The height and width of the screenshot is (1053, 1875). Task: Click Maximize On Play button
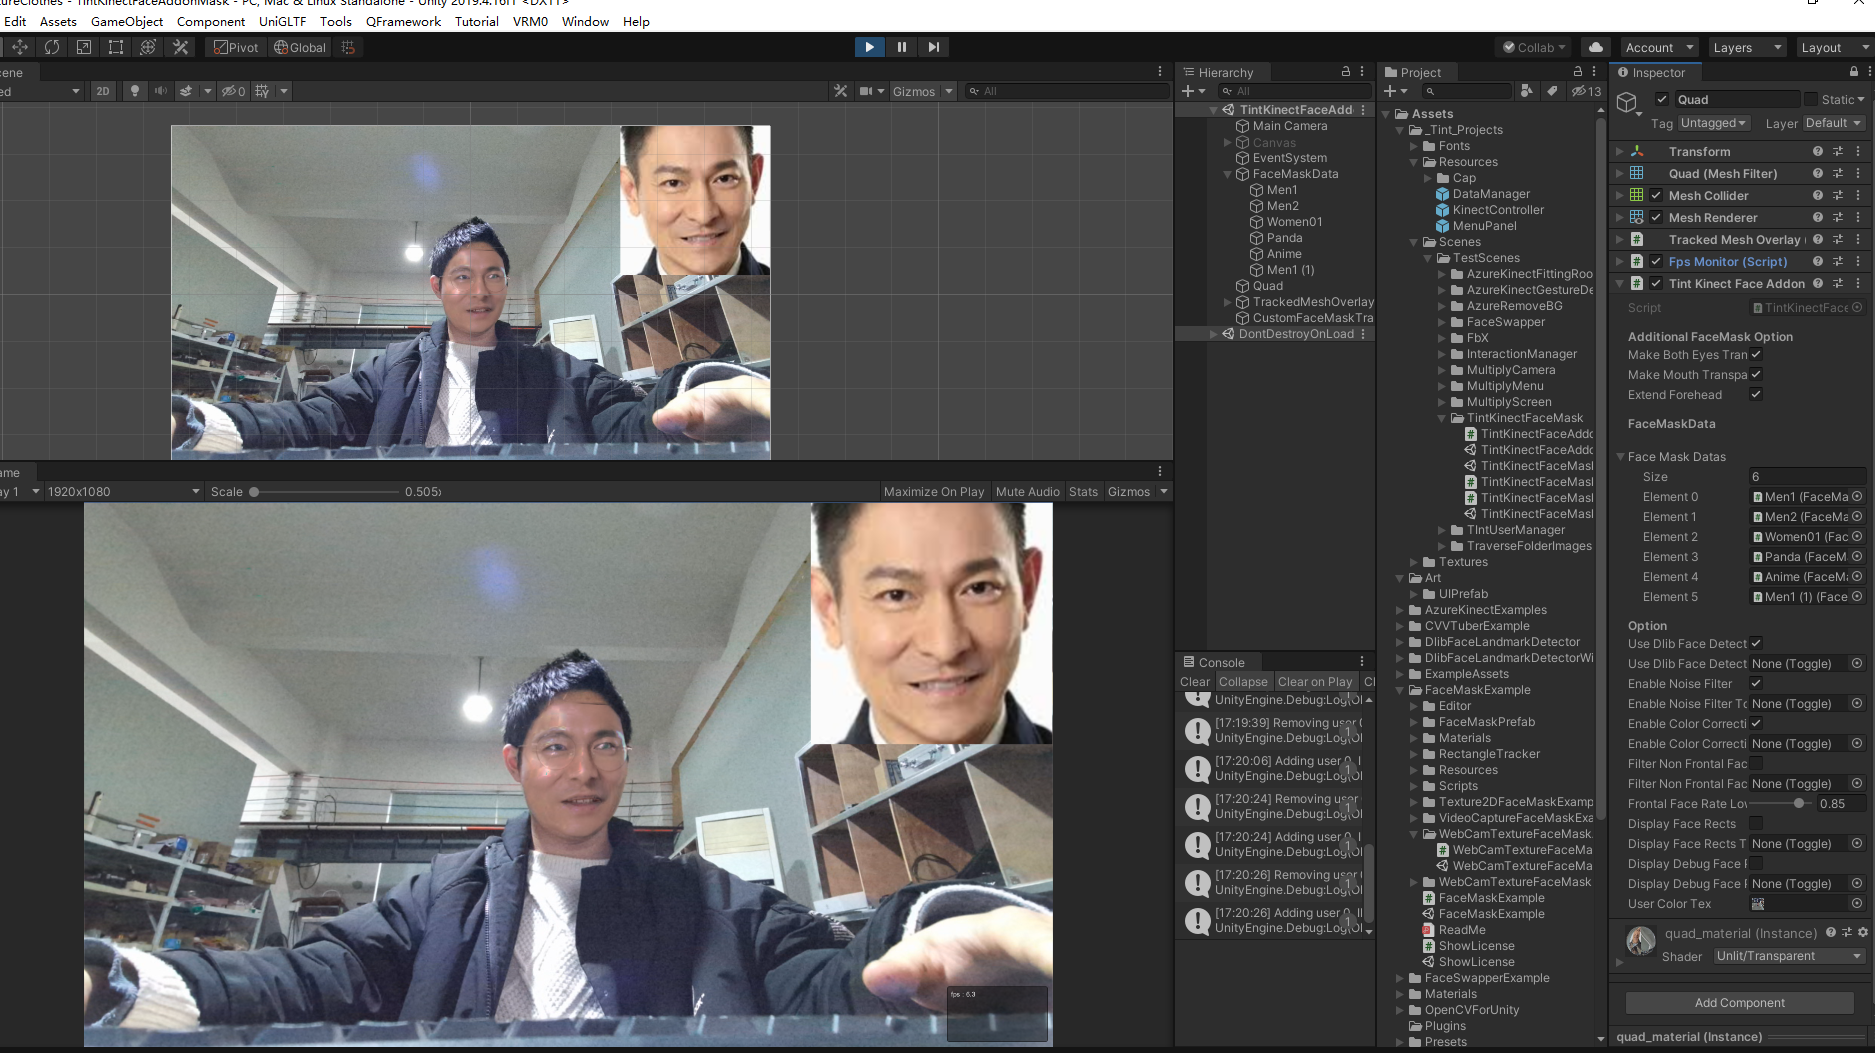click(x=933, y=492)
